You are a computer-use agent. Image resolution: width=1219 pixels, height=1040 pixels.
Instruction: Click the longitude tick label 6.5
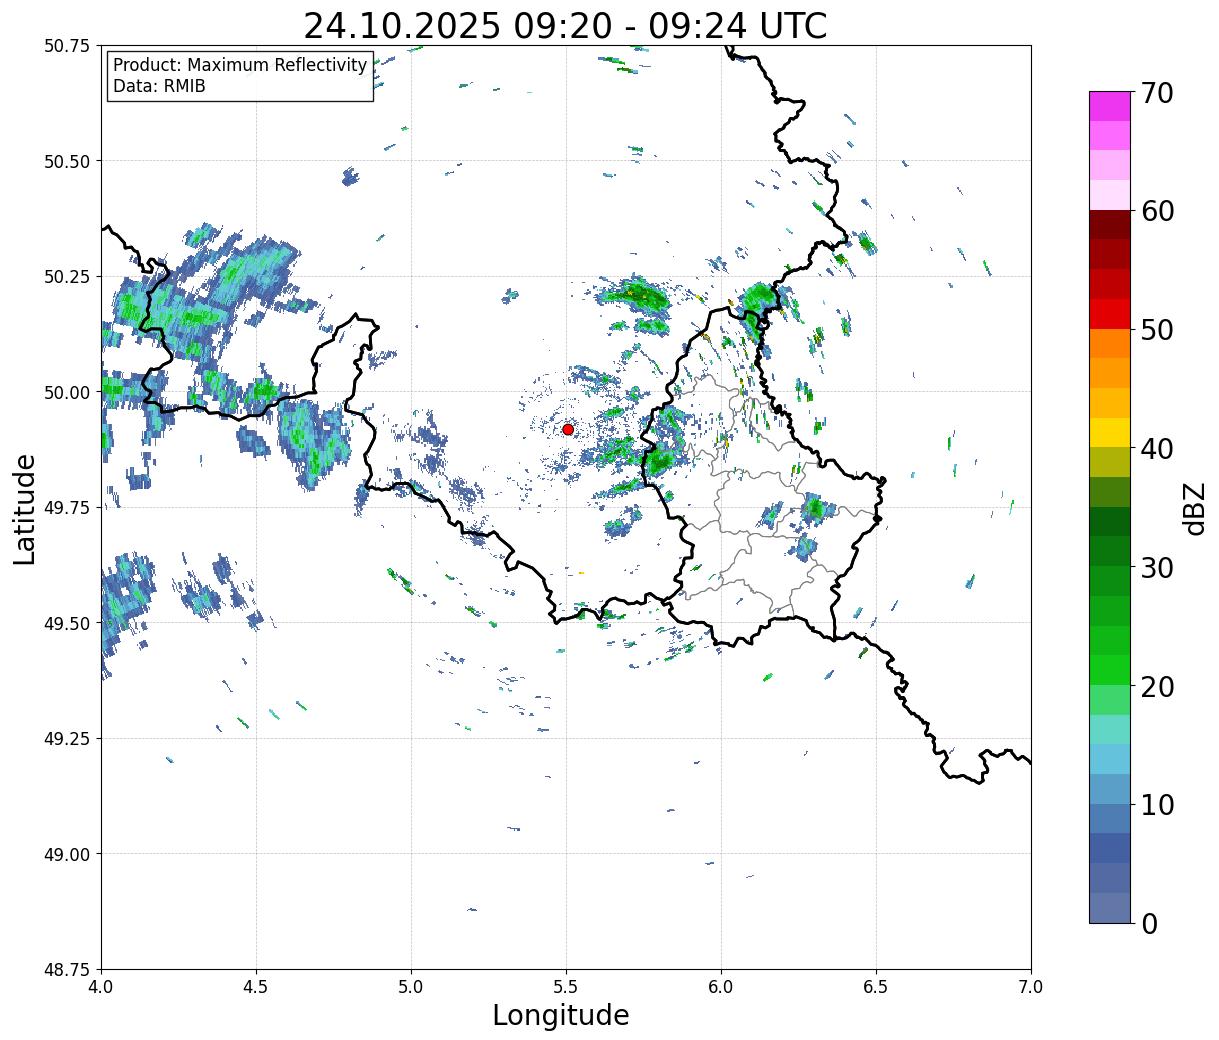point(876,987)
